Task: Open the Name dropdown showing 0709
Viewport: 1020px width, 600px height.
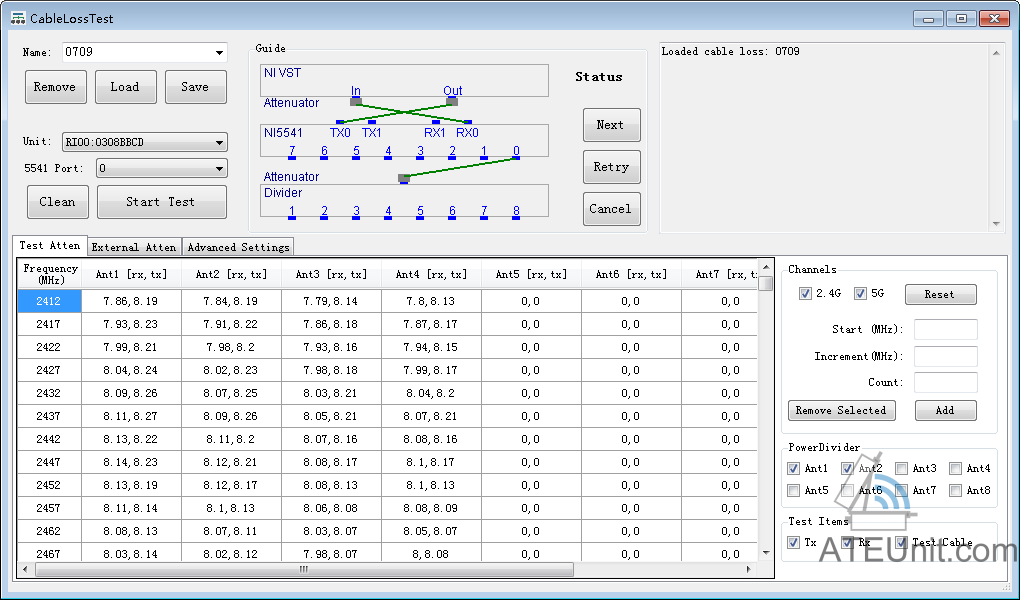Action: tap(220, 53)
